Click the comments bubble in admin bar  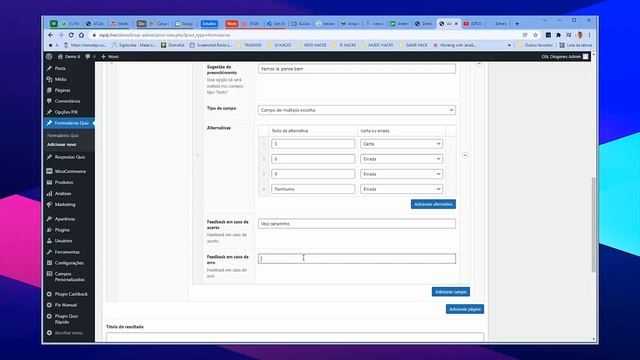88,56
